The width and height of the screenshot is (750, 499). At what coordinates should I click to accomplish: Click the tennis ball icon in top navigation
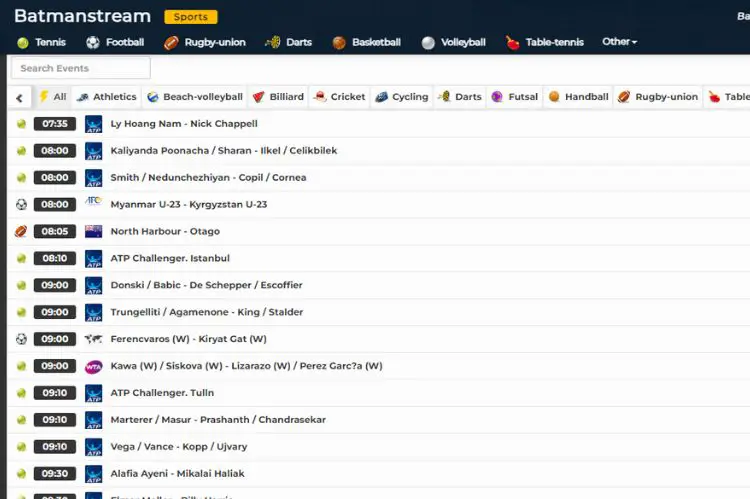[22, 43]
